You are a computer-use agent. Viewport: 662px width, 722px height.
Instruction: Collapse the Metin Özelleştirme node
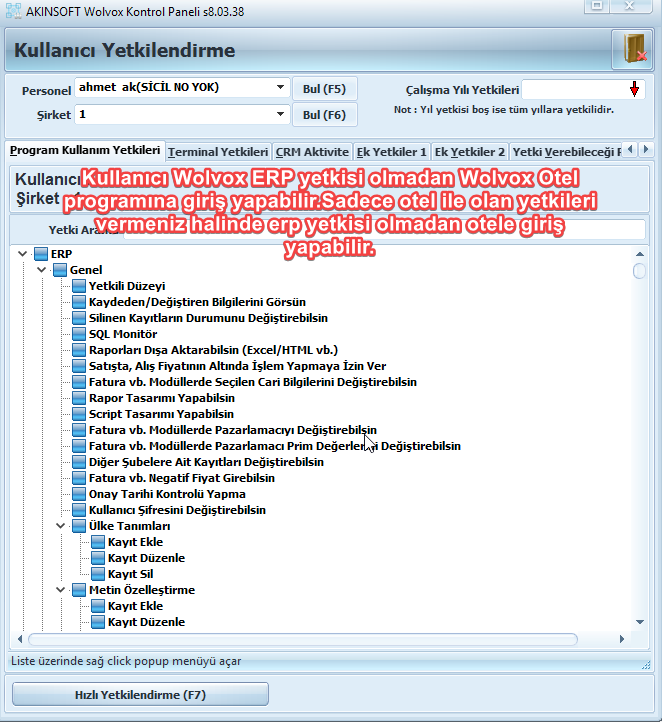click(60, 590)
